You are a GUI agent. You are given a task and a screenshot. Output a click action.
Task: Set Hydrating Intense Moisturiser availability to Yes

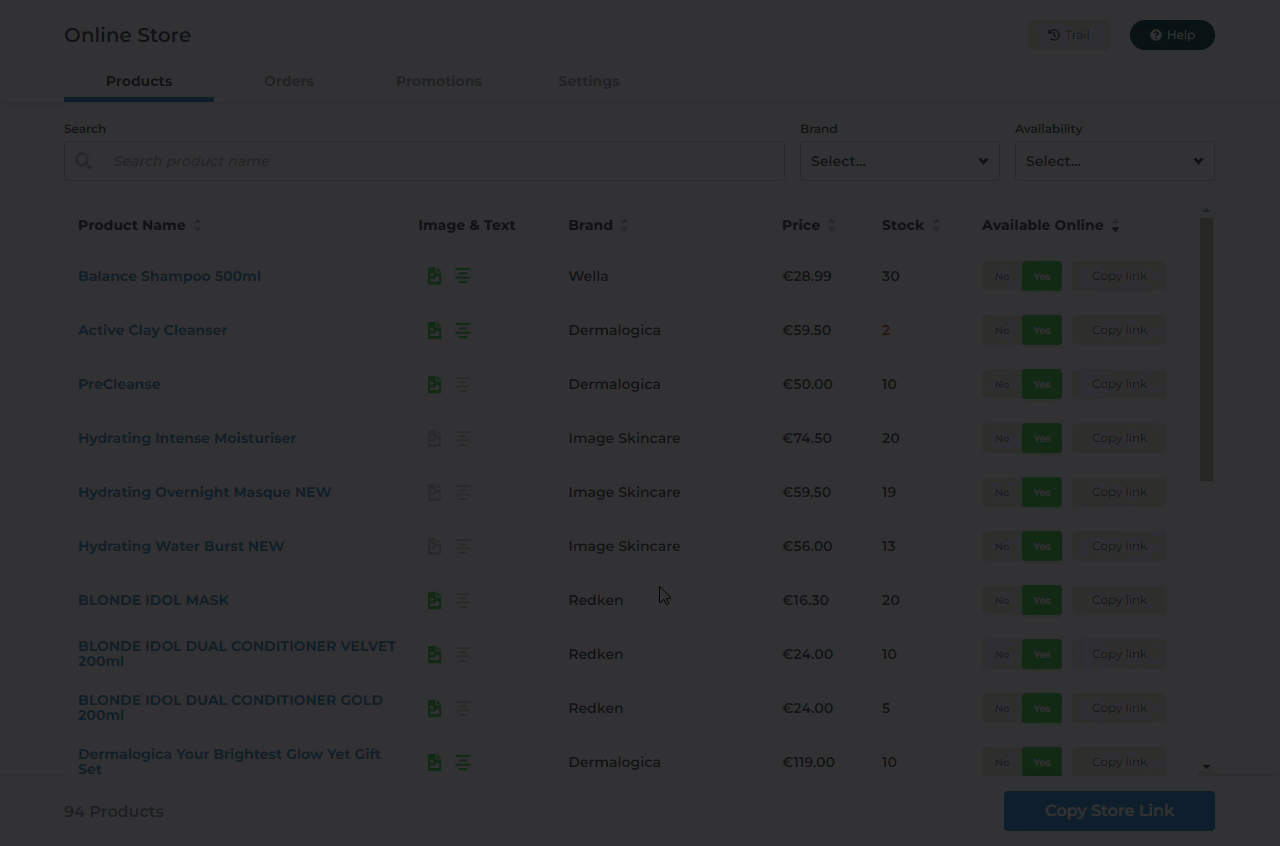pyautogui.click(x=1042, y=438)
